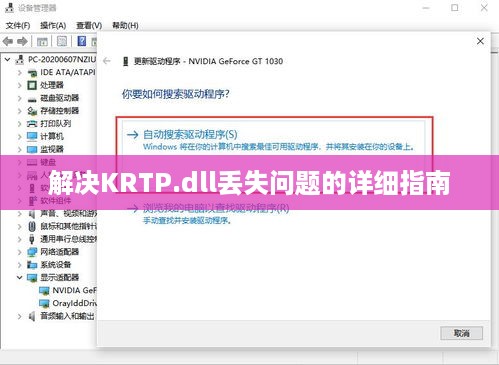The width and height of the screenshot is (499, 365).
Task: Click the Device Manager title bar icon
Action: (9, 7)
